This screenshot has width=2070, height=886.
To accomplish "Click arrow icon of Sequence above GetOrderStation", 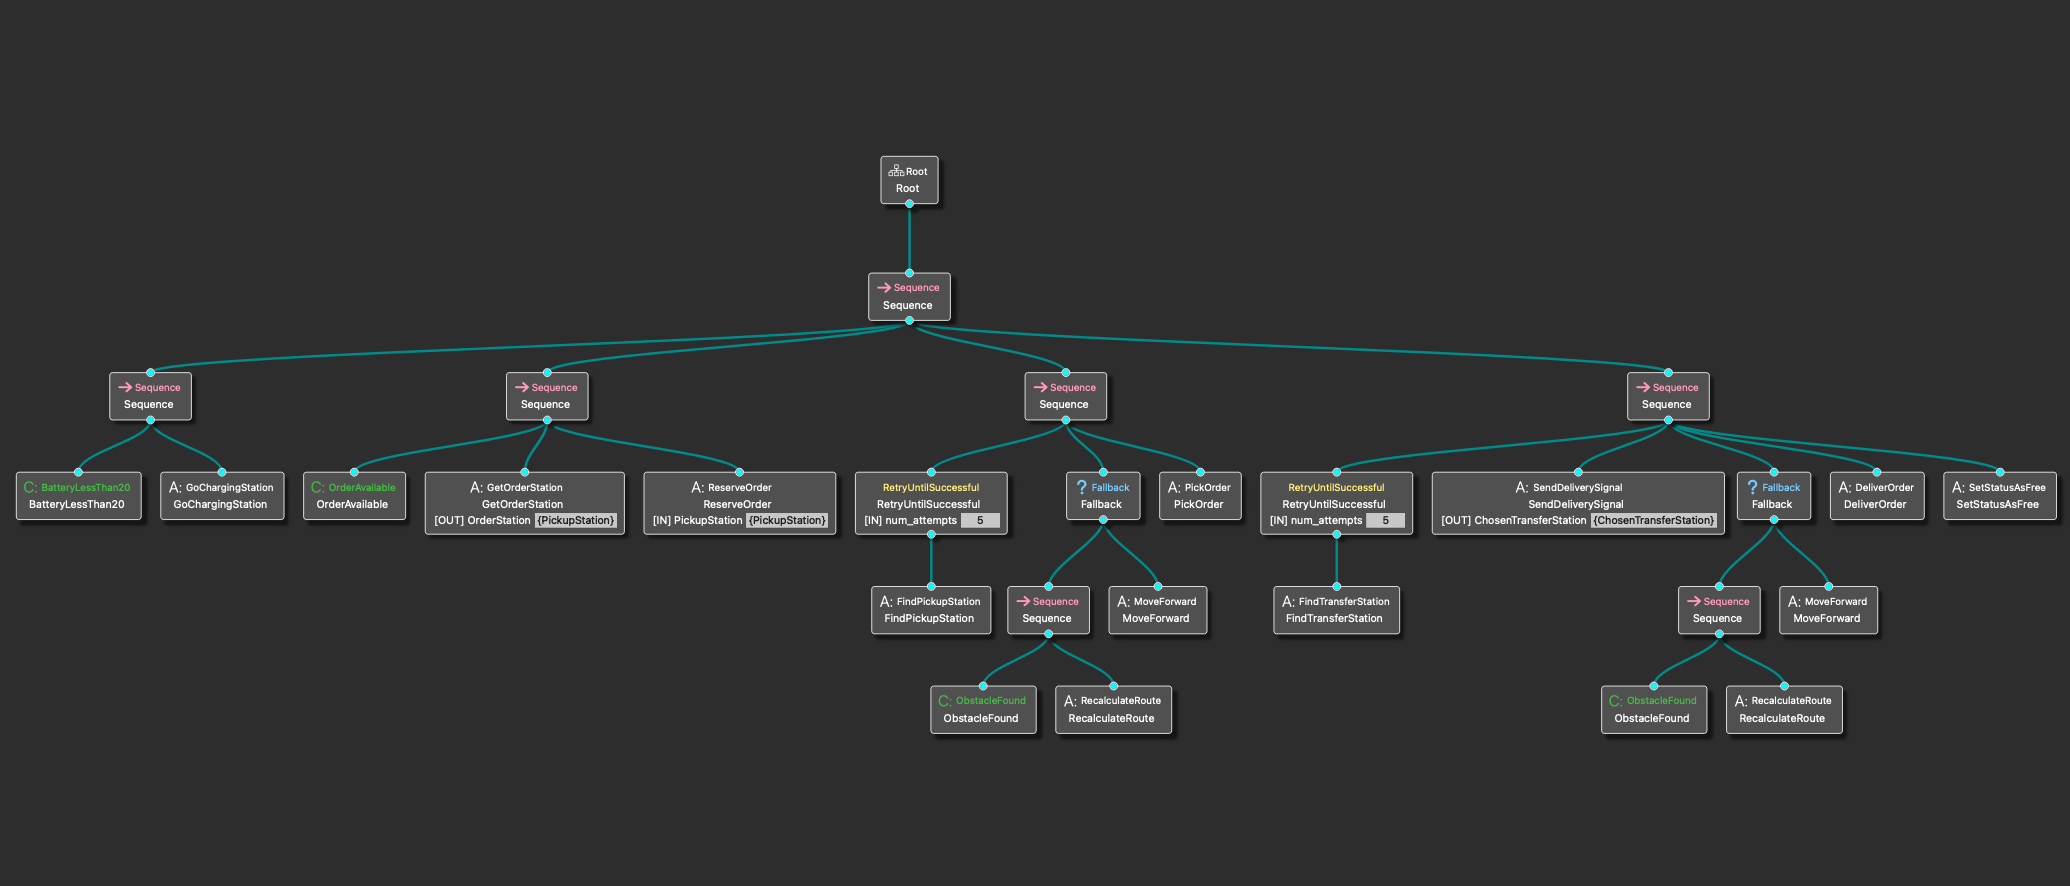I will (522, 387).
